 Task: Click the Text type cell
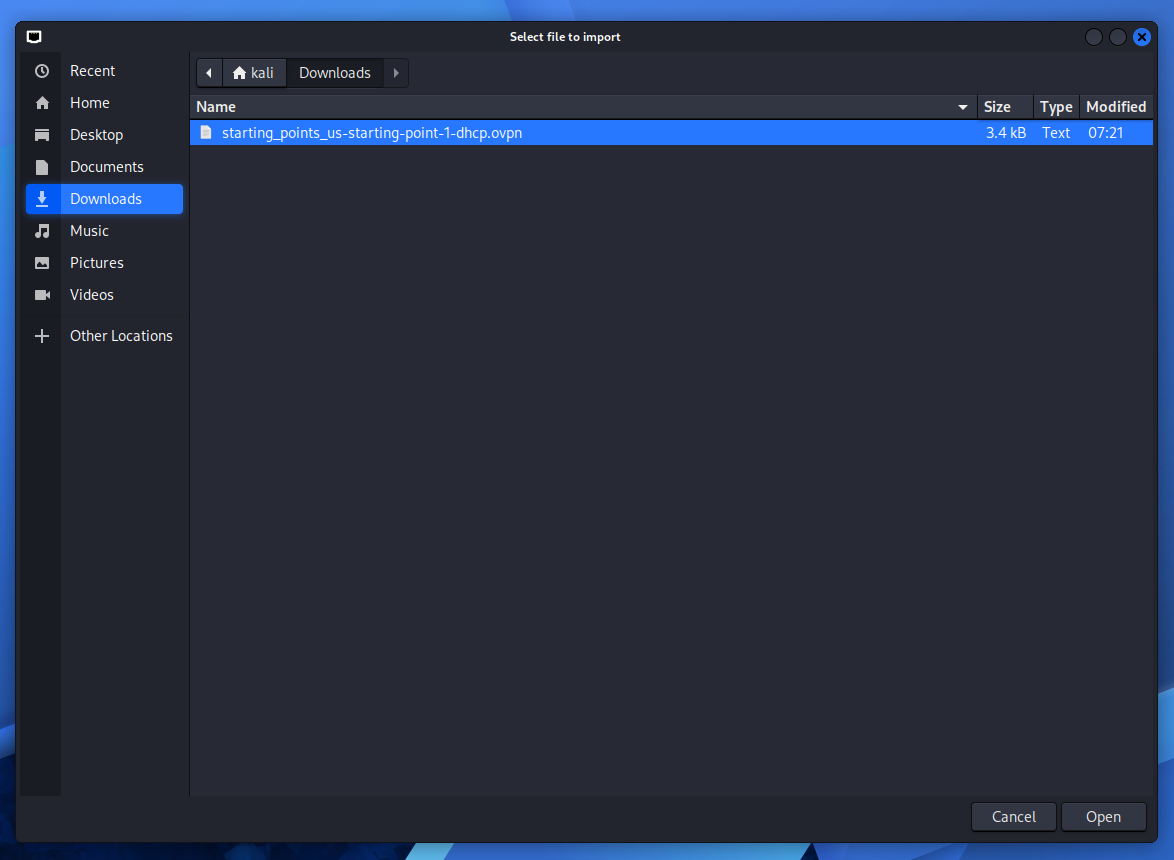[x=1056, y=132]
